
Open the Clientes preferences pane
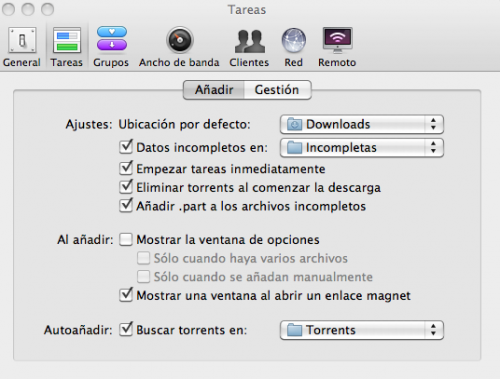pyautogui.click(x=249, y=47)
